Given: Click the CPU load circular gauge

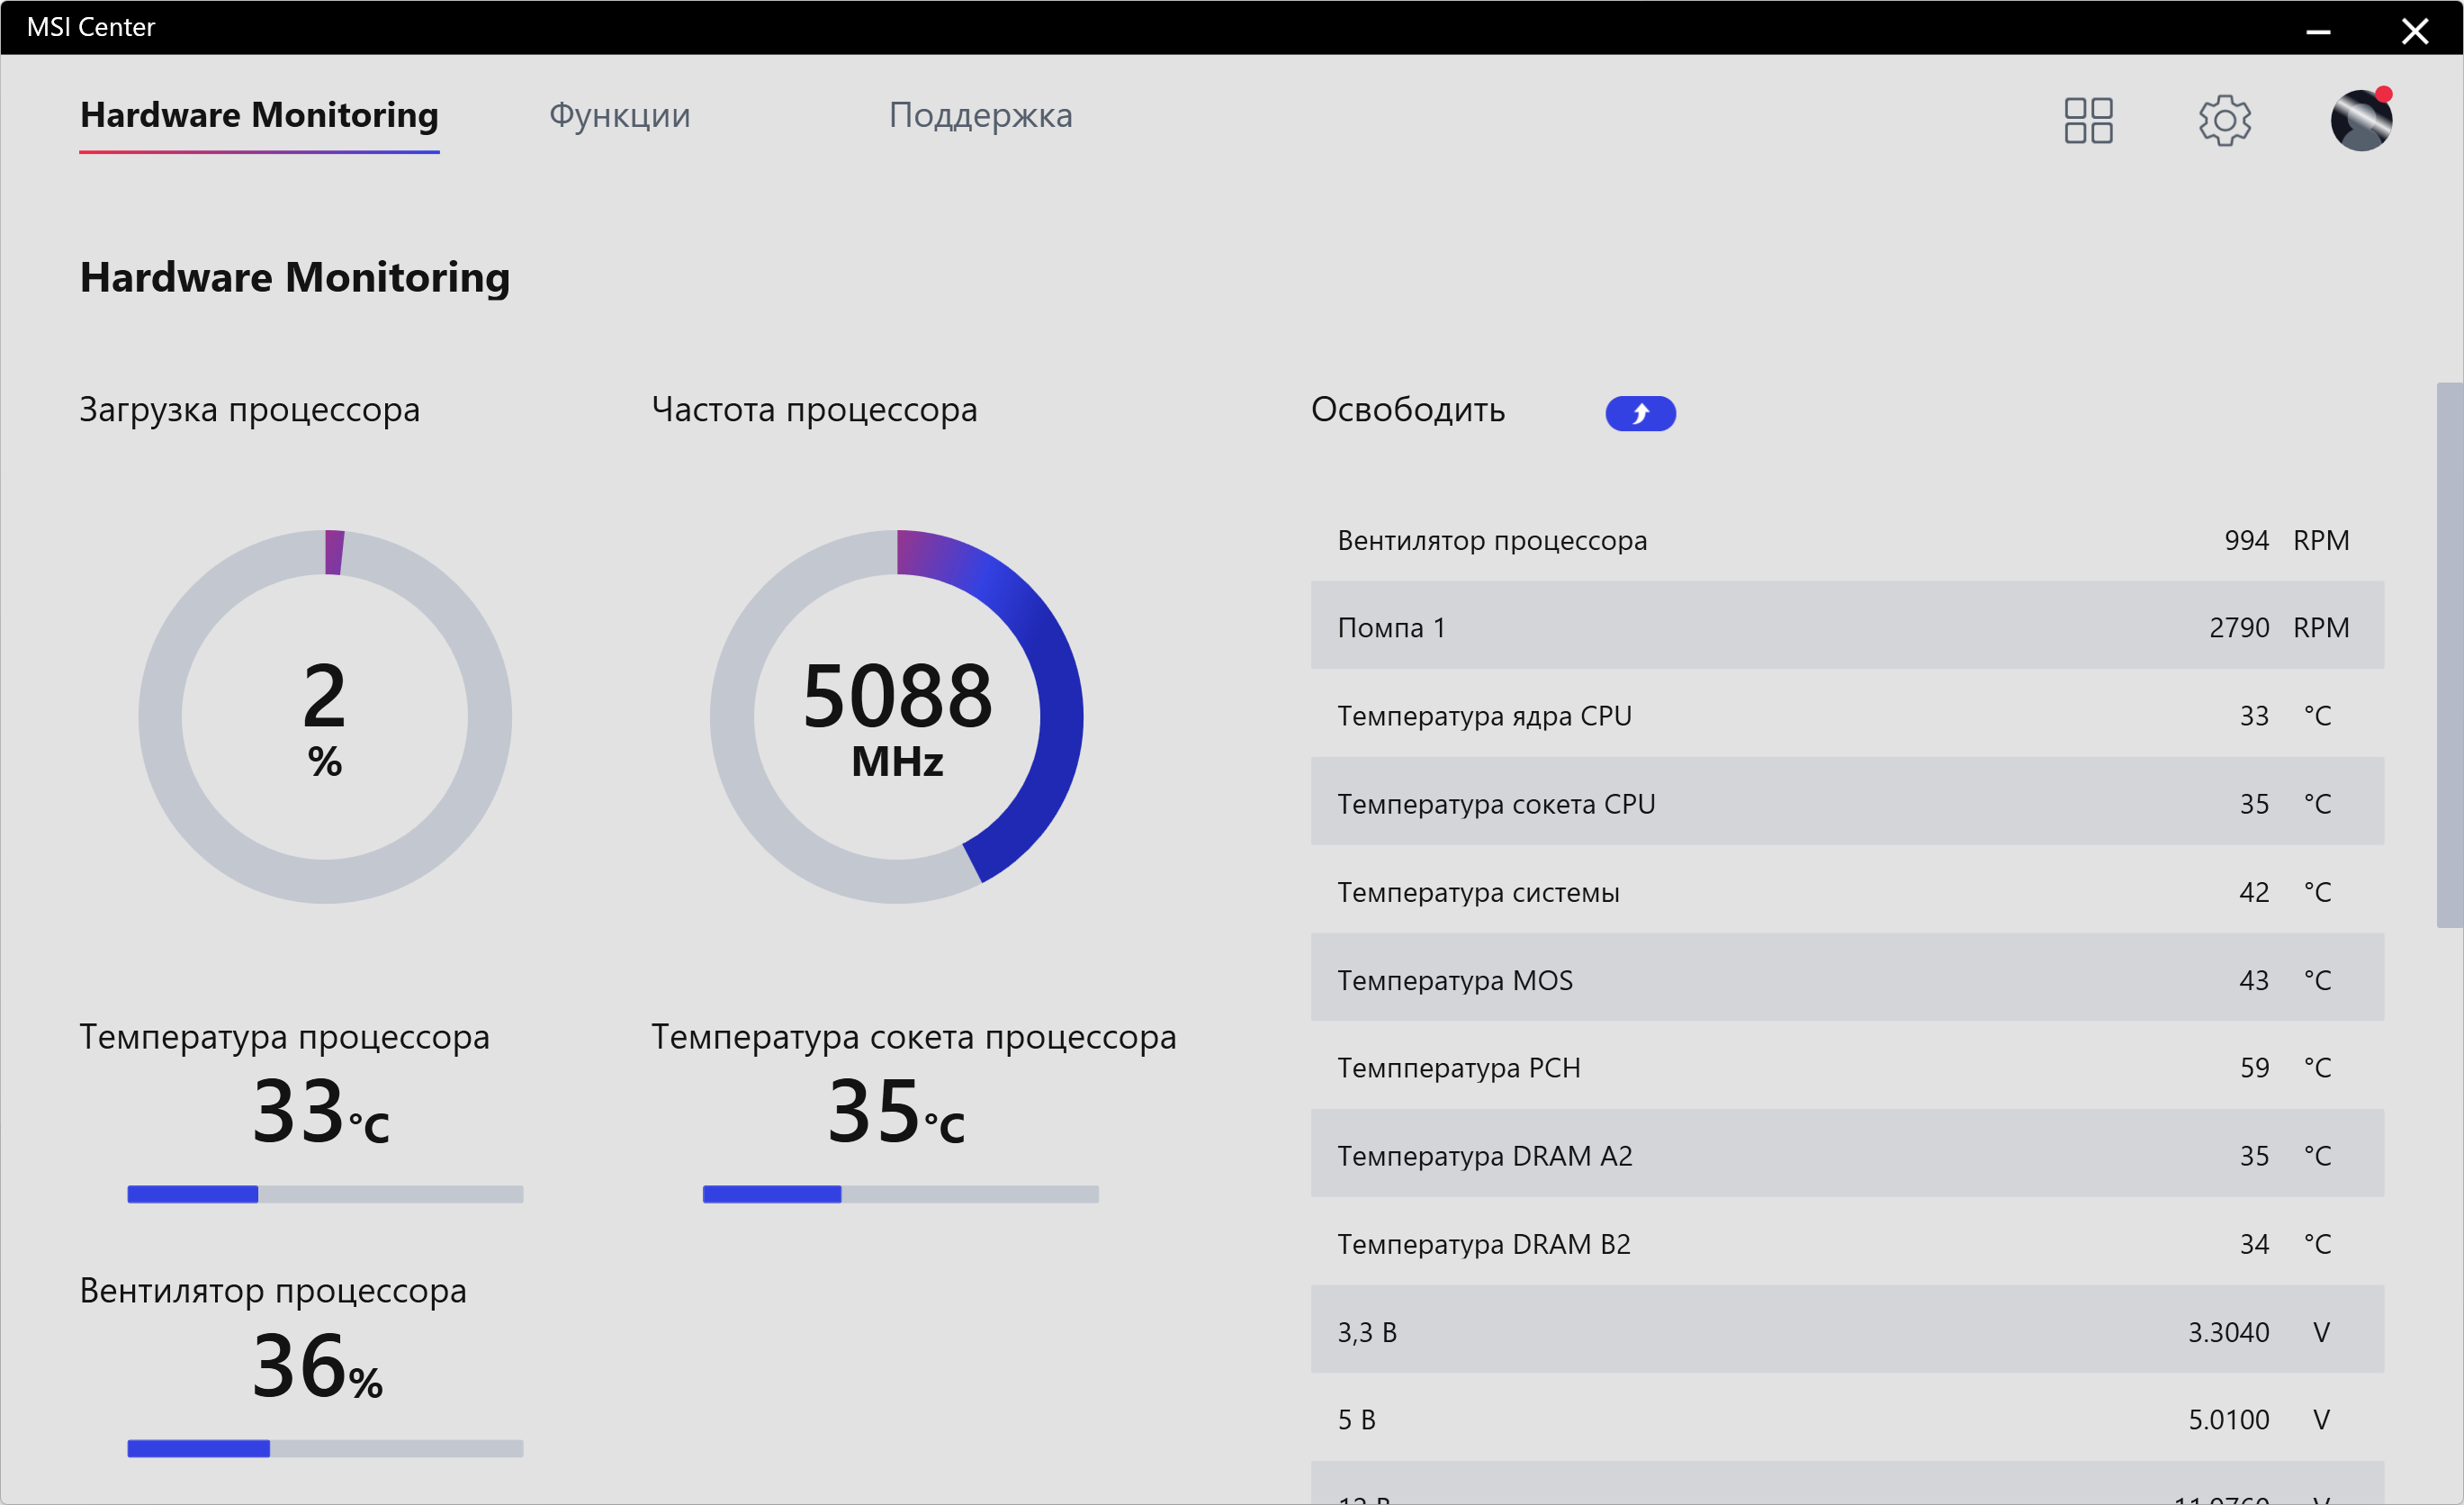Looking at the screenshot, I should click(325, 717).
